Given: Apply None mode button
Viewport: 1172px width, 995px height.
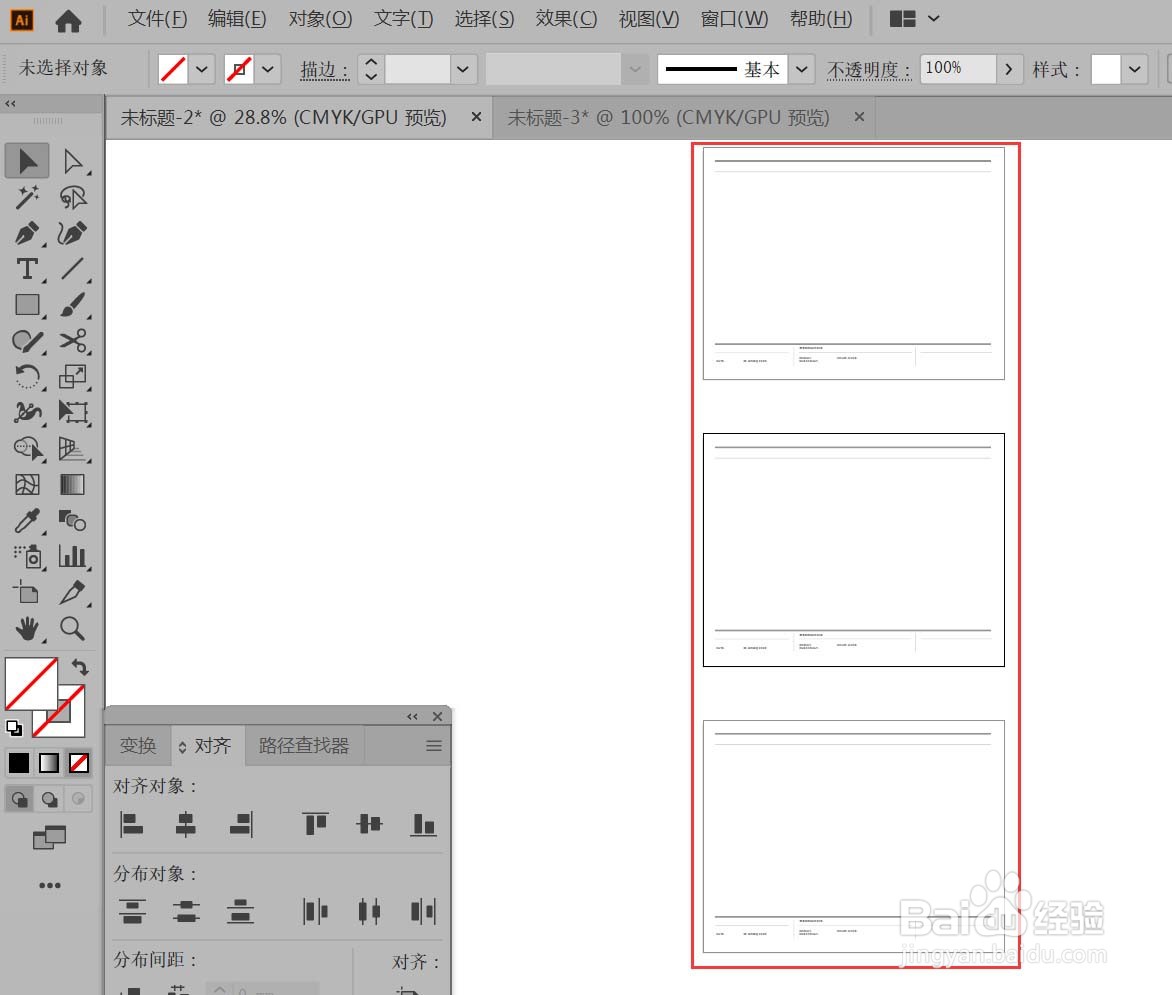Looking at the screenshot, I should click(x=78, y=763).
